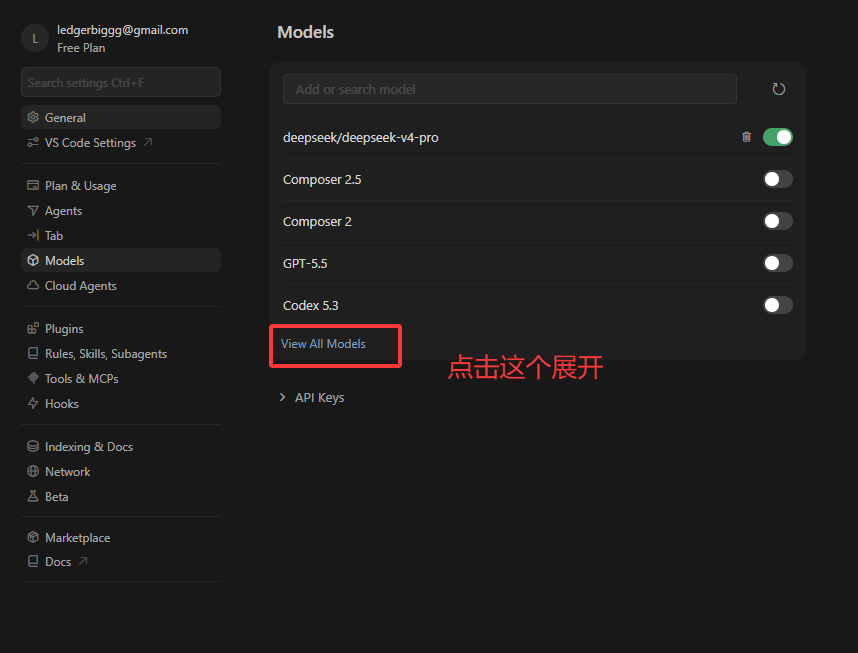Click the API Keys label

[x=320, y=397]
